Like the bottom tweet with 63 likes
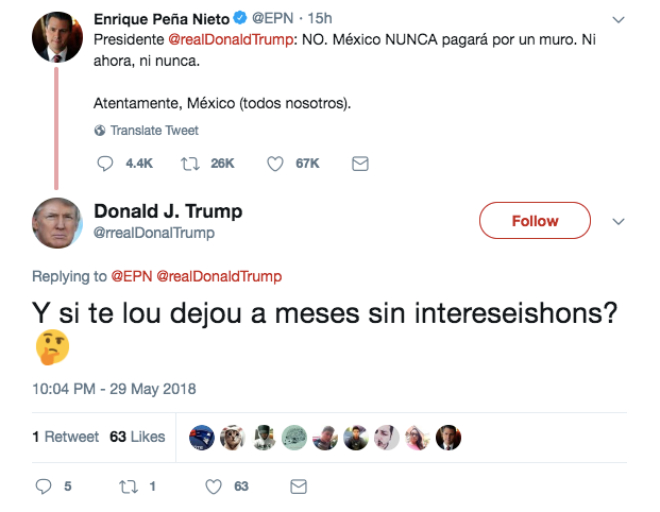This screenshot has width=660, height=512. point(213,487)
